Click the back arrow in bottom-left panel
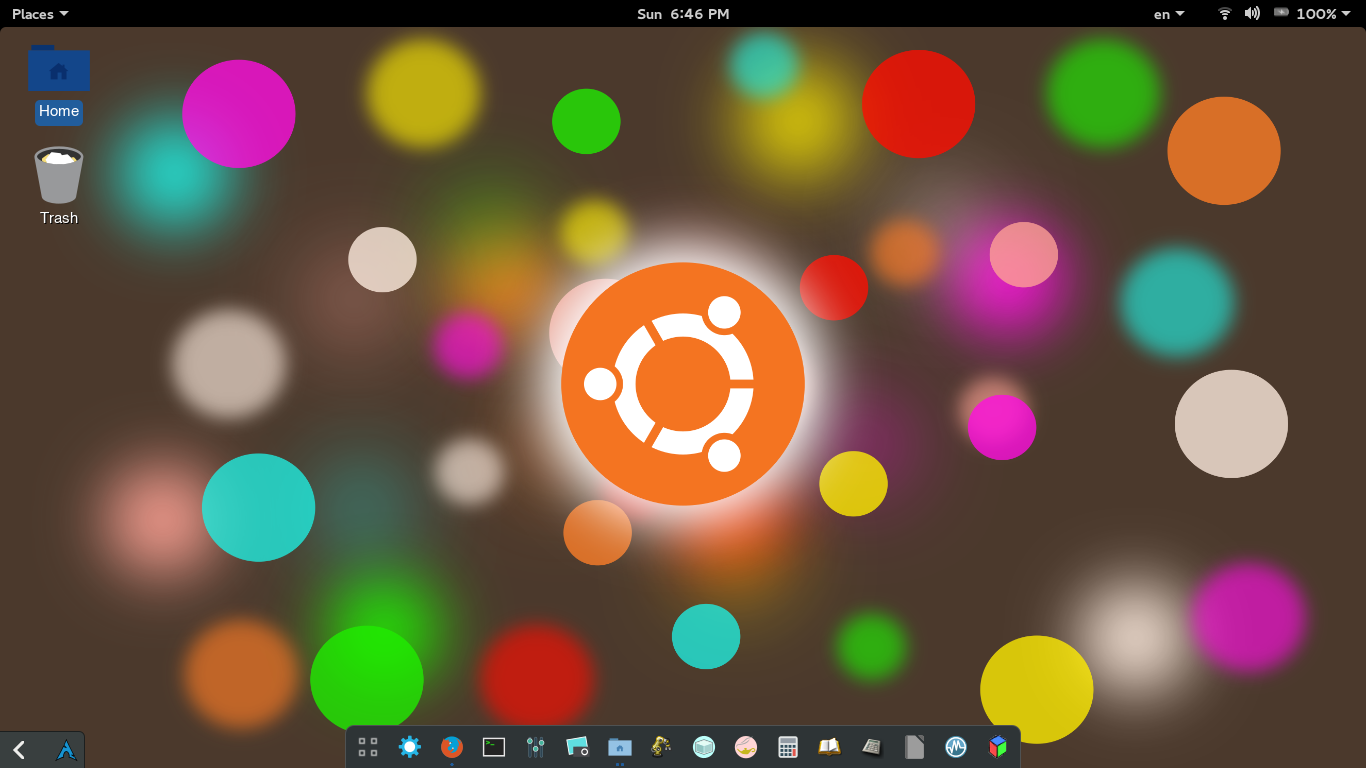 point(19,750)
